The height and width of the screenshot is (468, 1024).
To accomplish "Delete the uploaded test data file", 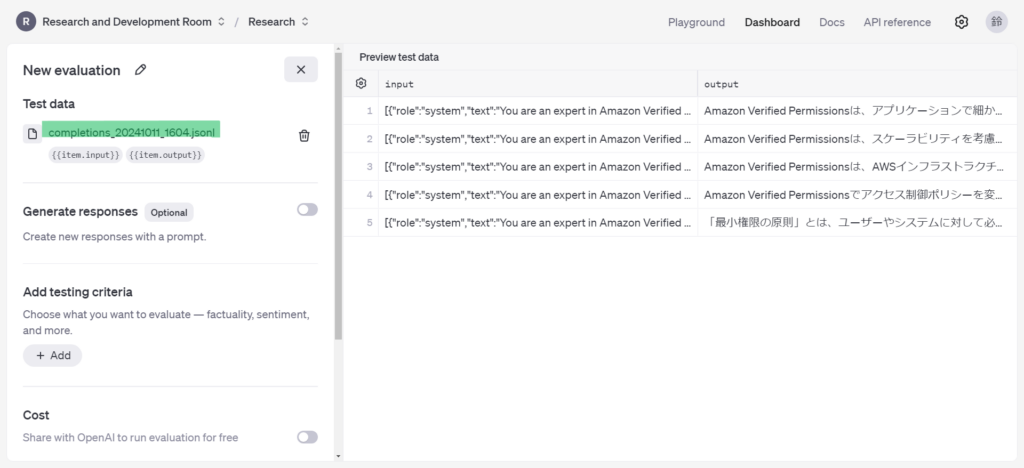I will pyautogui.click(x=304, y=136).
